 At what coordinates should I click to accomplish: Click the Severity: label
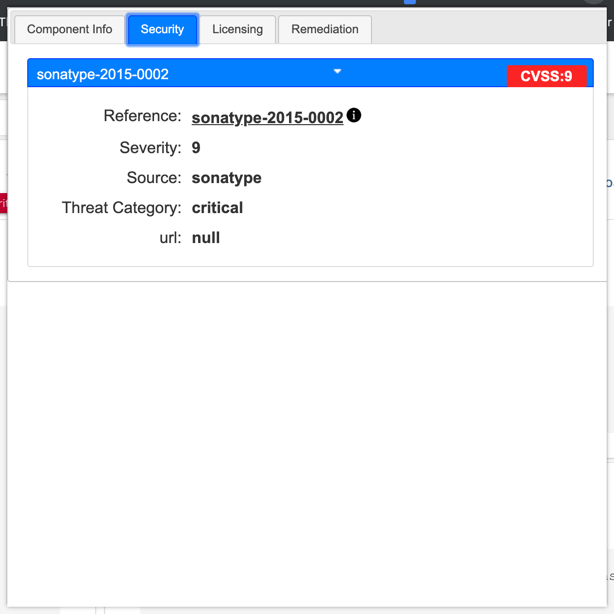(151, 148)
